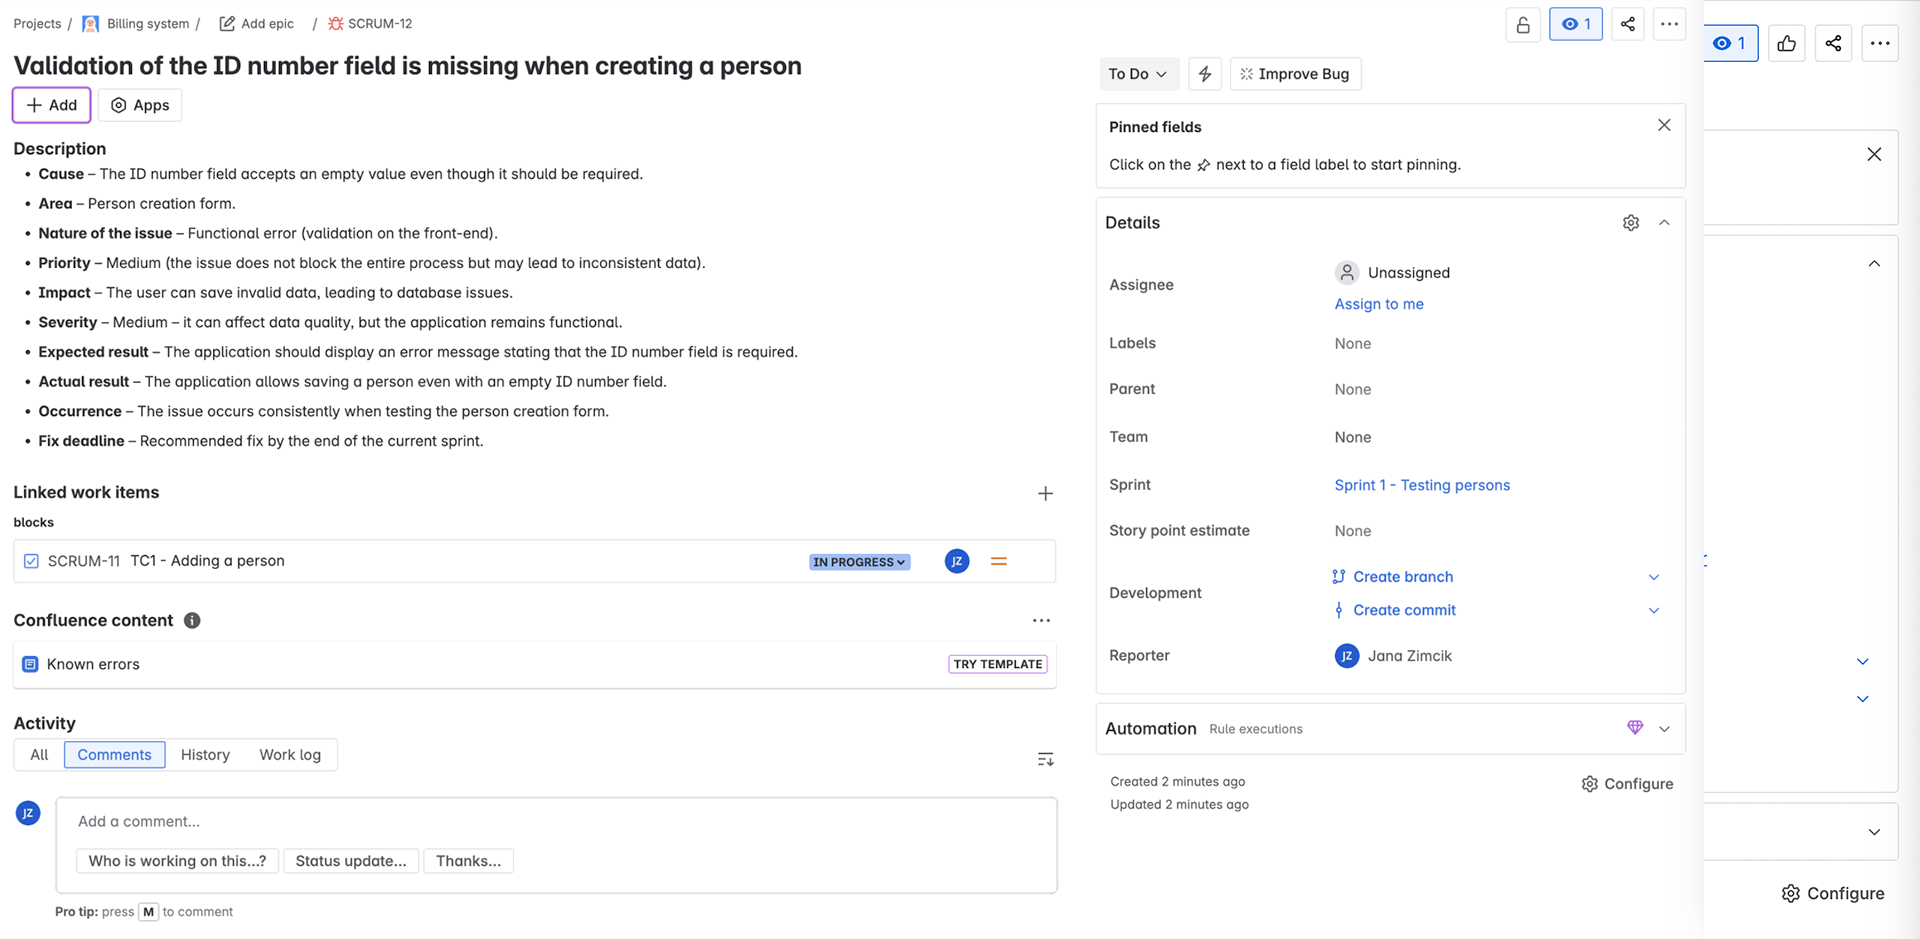Click the SCRUM-11 task checkbox icon

click(x=31, y=561)
